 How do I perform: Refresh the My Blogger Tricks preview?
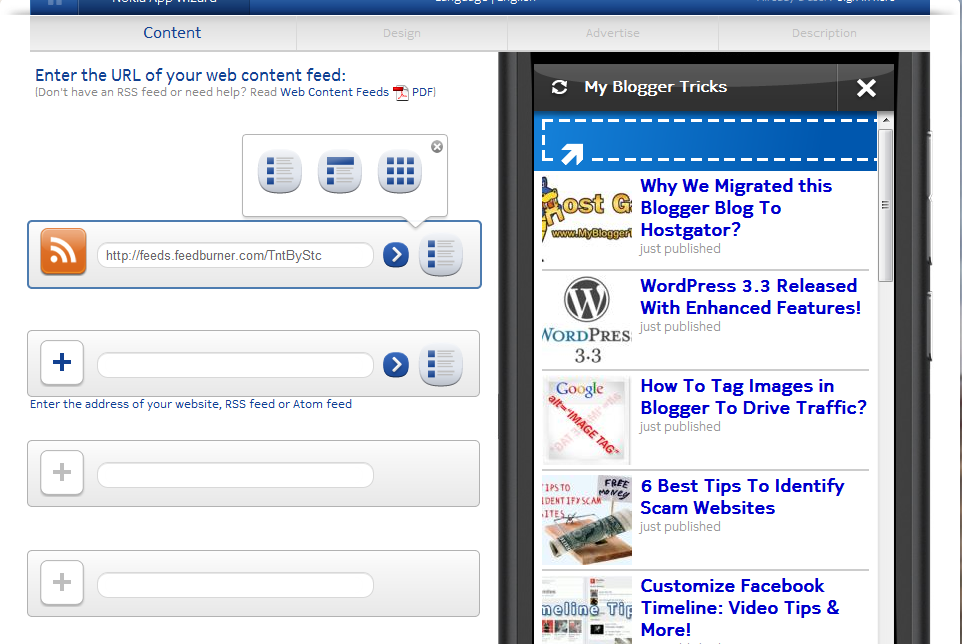[x=559, y=87]
